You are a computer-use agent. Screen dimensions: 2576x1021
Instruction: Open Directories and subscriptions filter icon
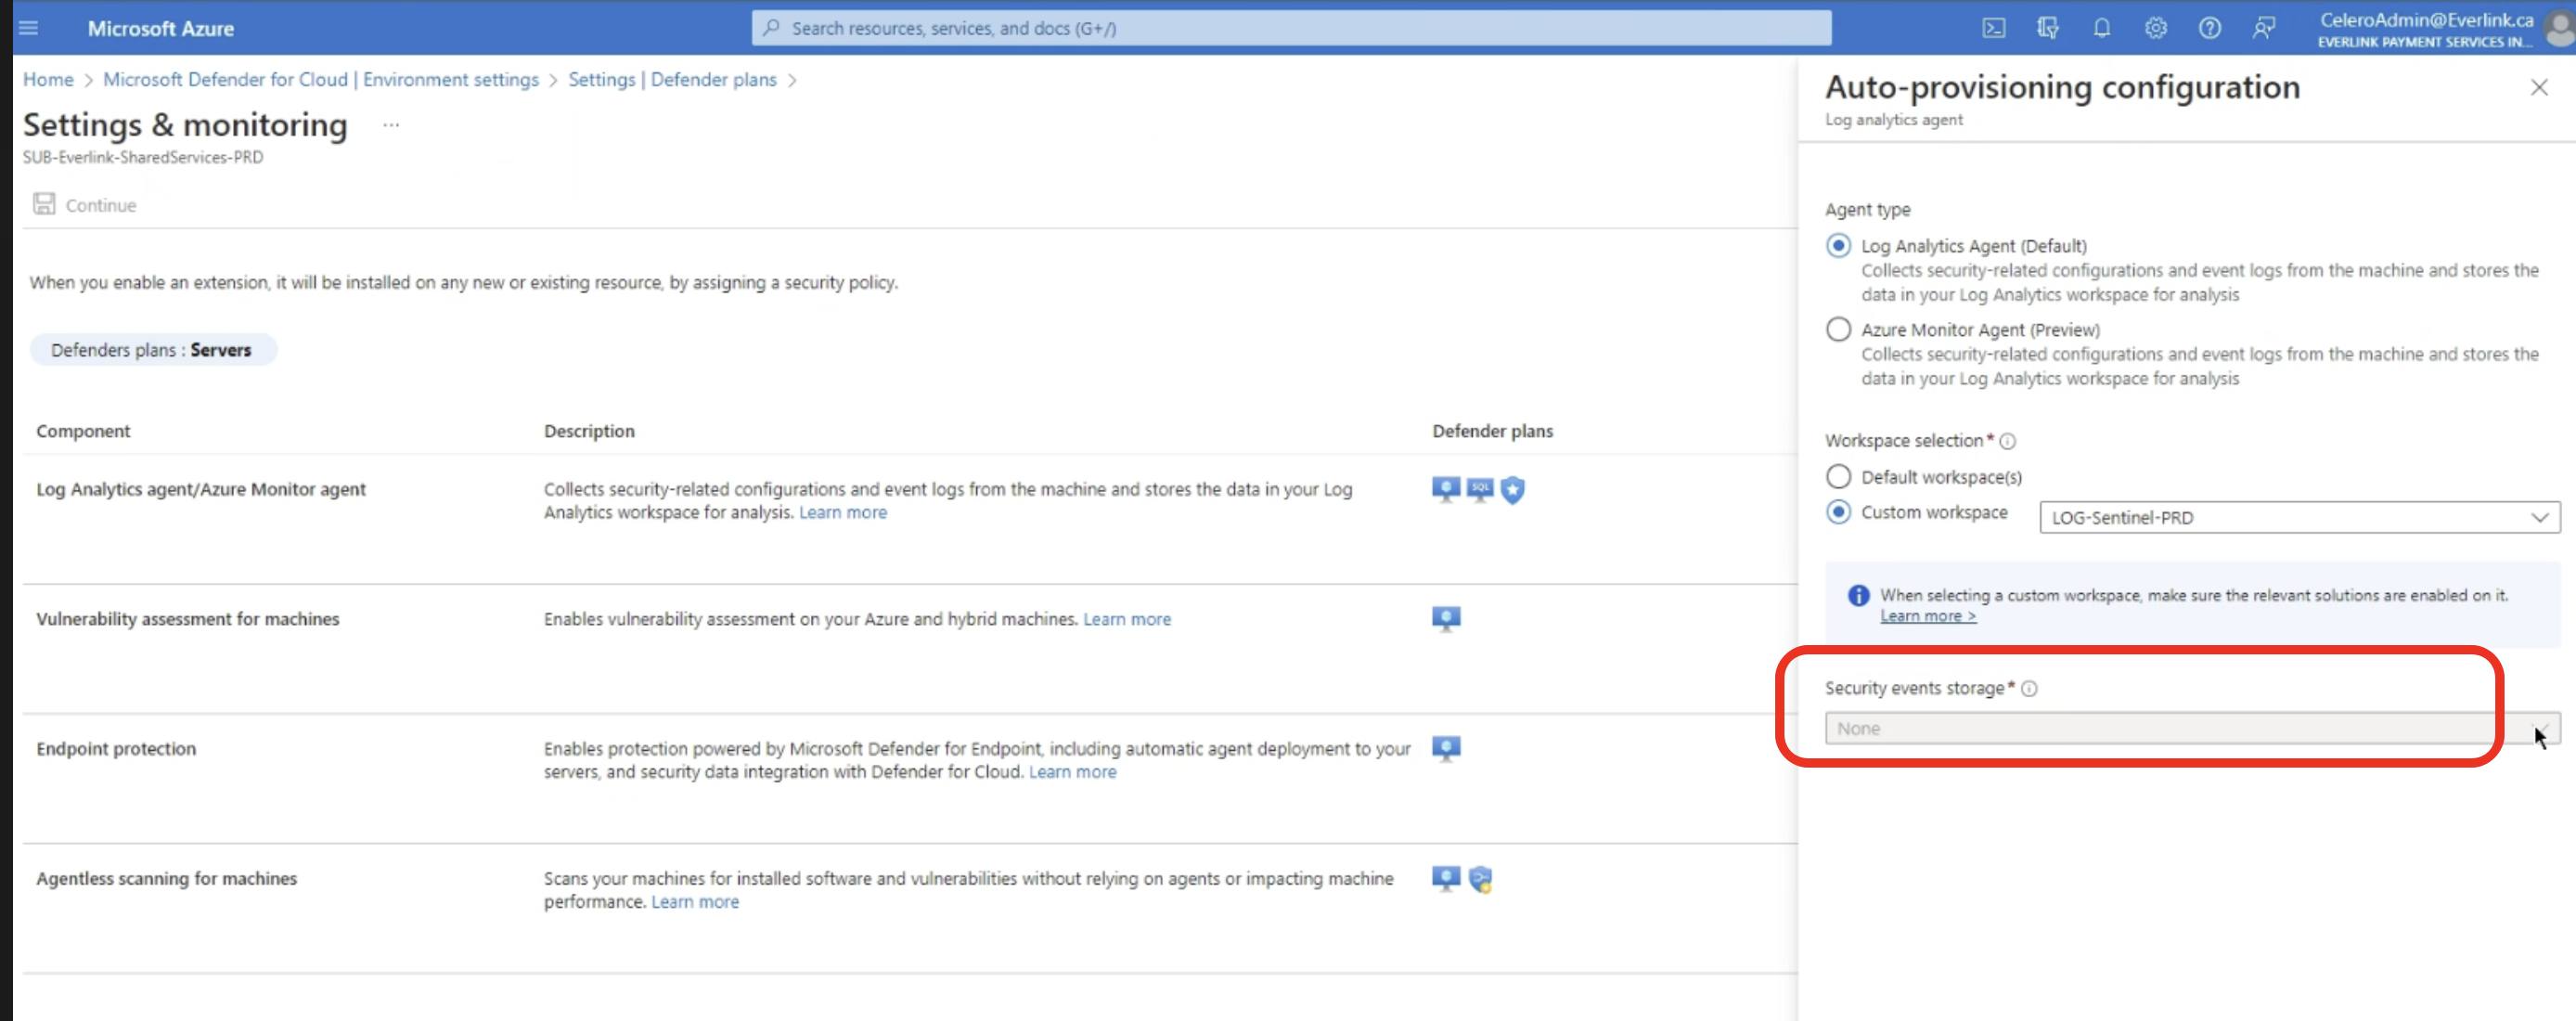2047,28
